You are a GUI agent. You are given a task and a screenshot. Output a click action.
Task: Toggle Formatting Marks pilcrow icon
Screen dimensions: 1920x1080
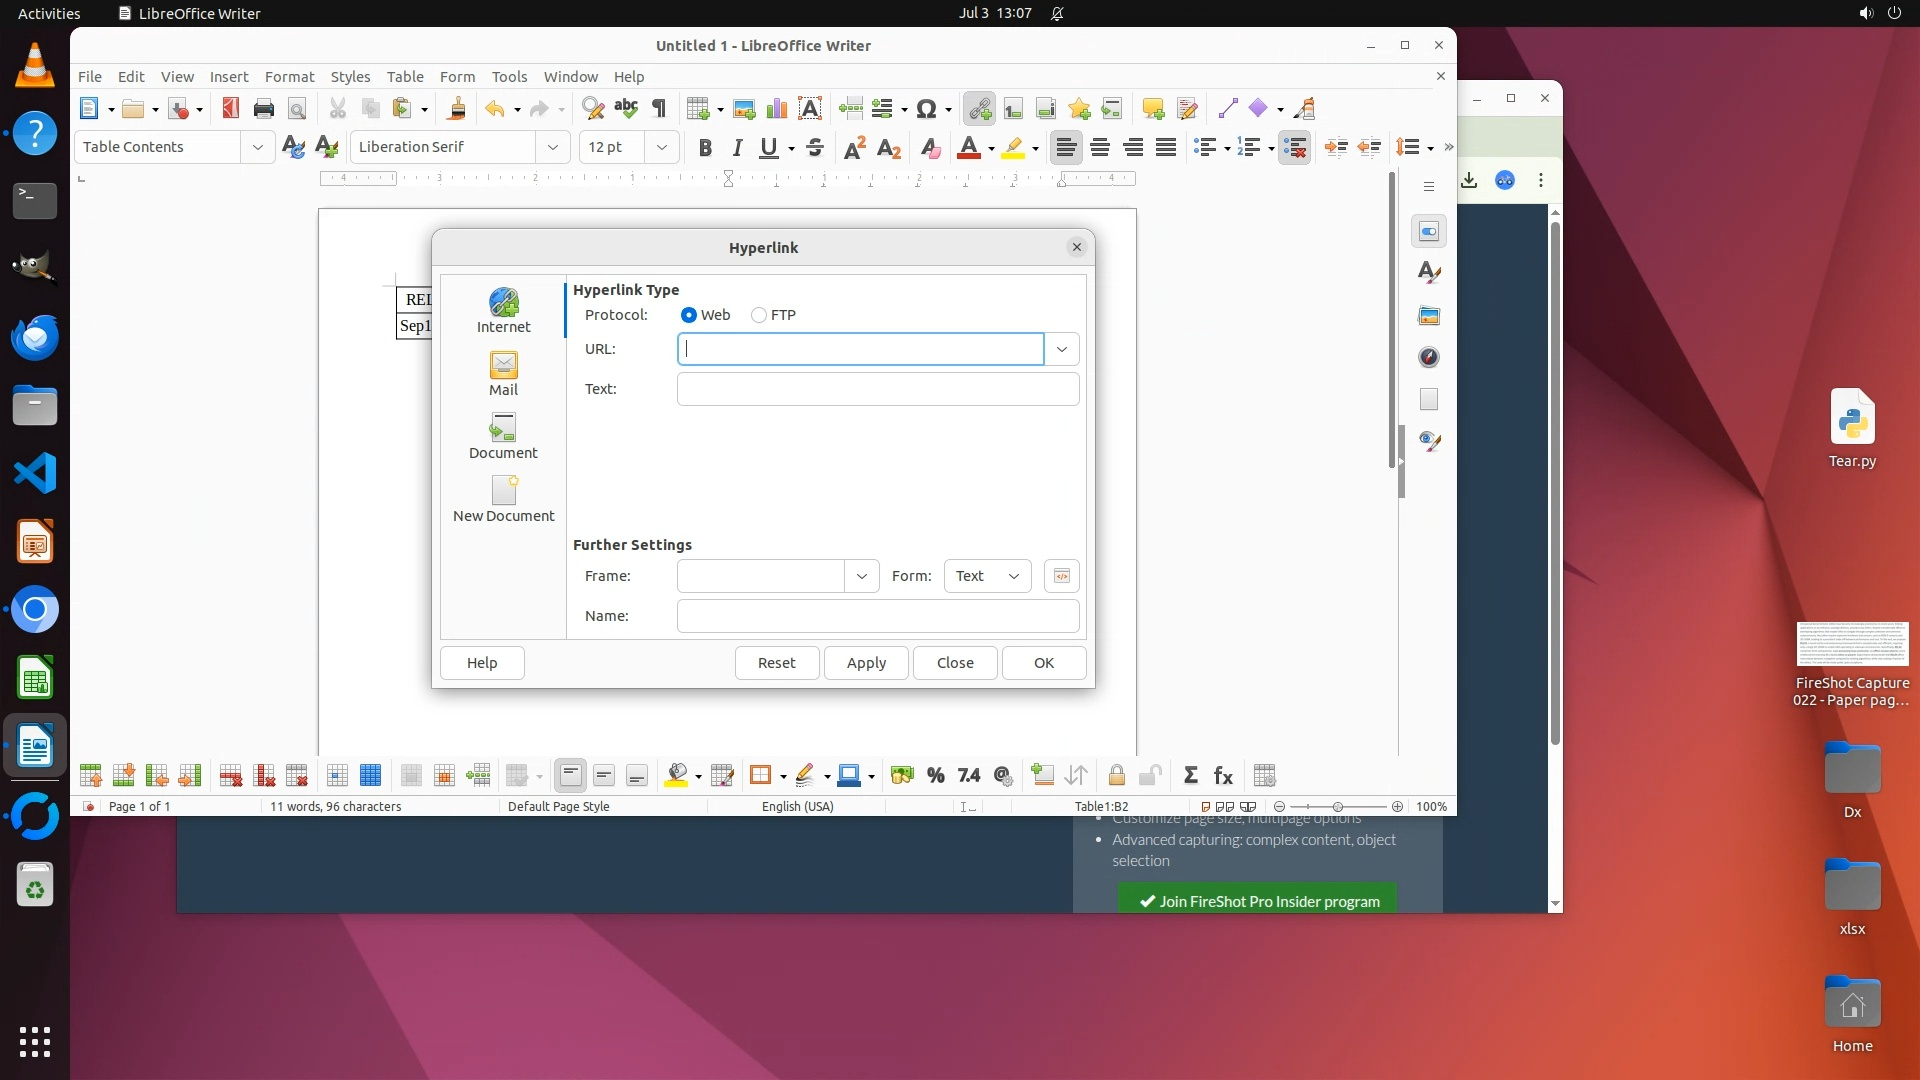[x=659, y=109]
